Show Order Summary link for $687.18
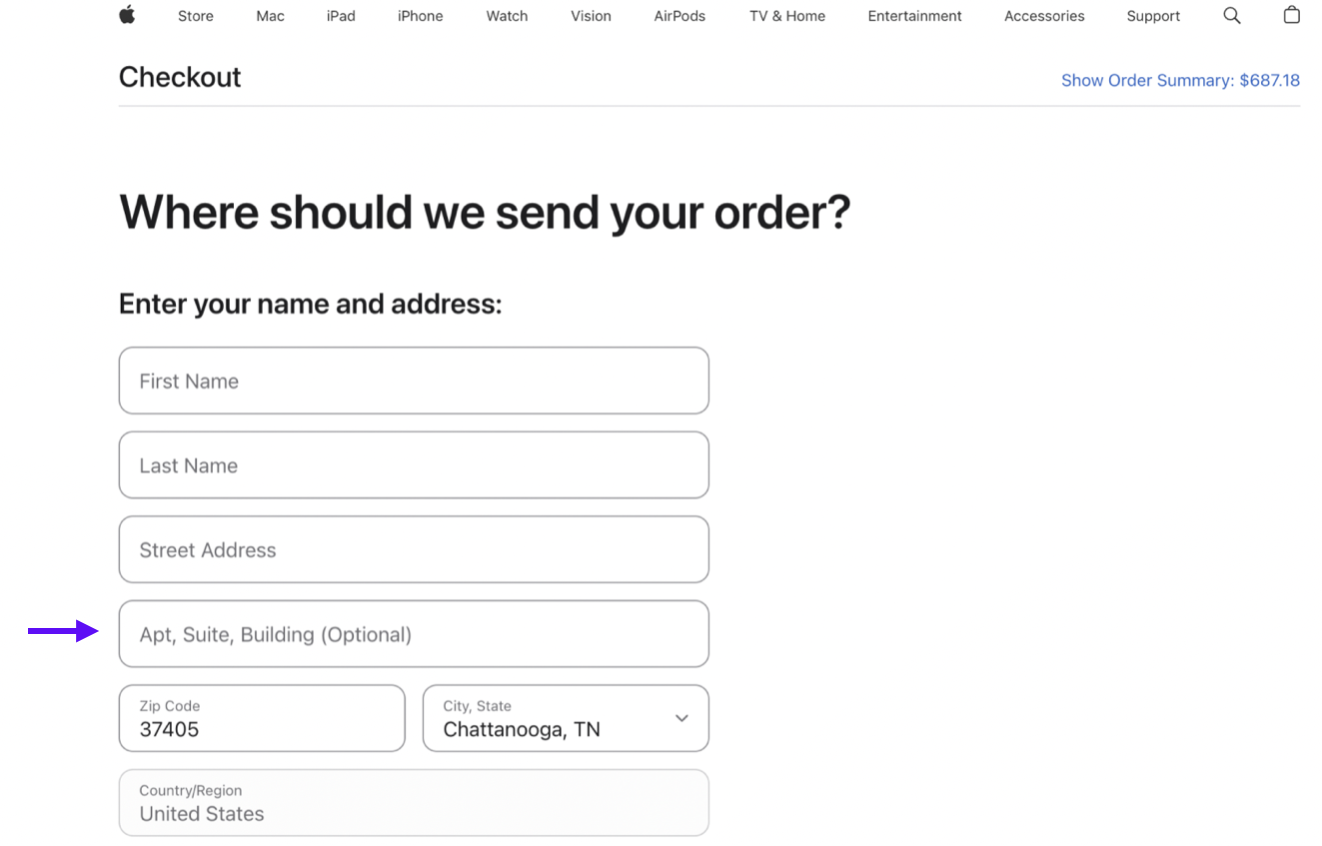1322x846 pixels. pos(1180,80)
